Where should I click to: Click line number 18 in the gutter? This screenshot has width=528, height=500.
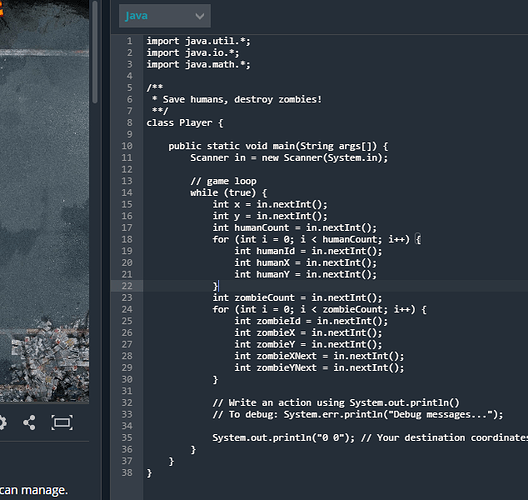tap(127, 239)
